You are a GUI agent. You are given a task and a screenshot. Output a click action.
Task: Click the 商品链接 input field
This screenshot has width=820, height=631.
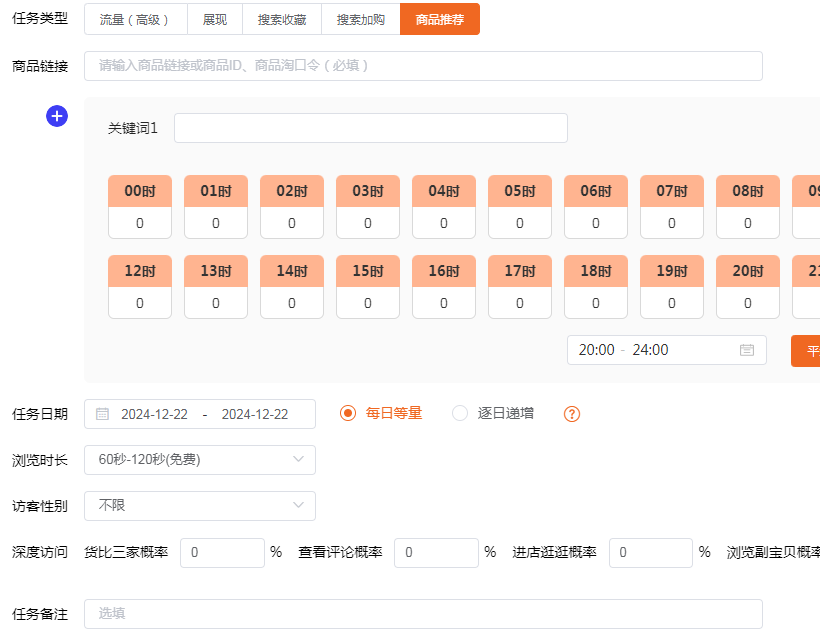[x=423, y=66]
